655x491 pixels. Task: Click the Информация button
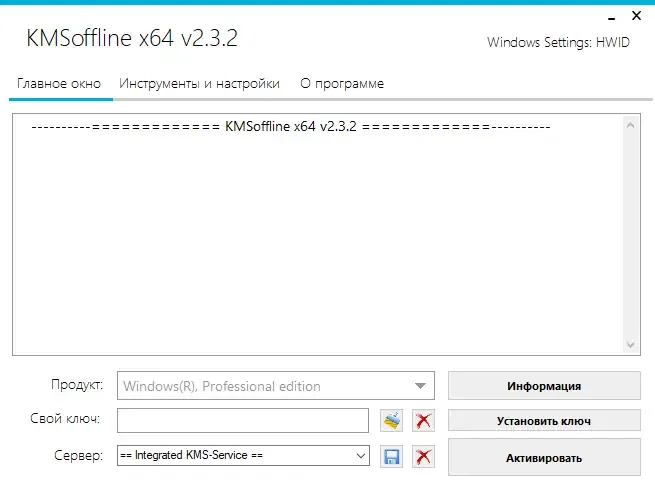pyautogui.click(x=544, y=386)
